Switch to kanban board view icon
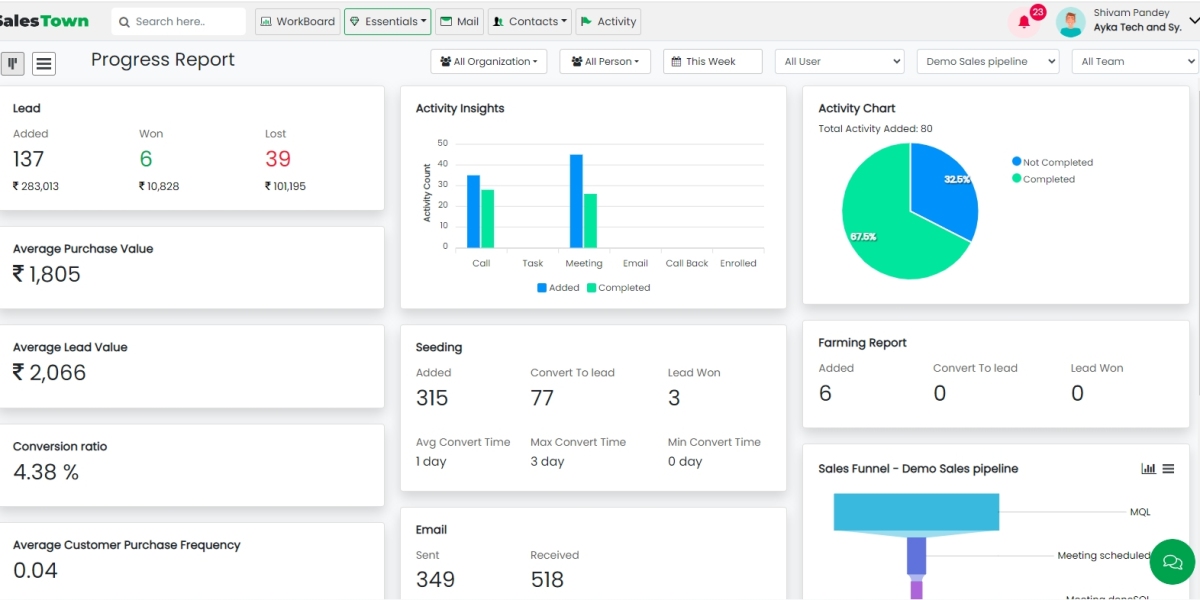The height and width of the screenshot is (600, 1200). pyautogui.click(x=13, y=64)
